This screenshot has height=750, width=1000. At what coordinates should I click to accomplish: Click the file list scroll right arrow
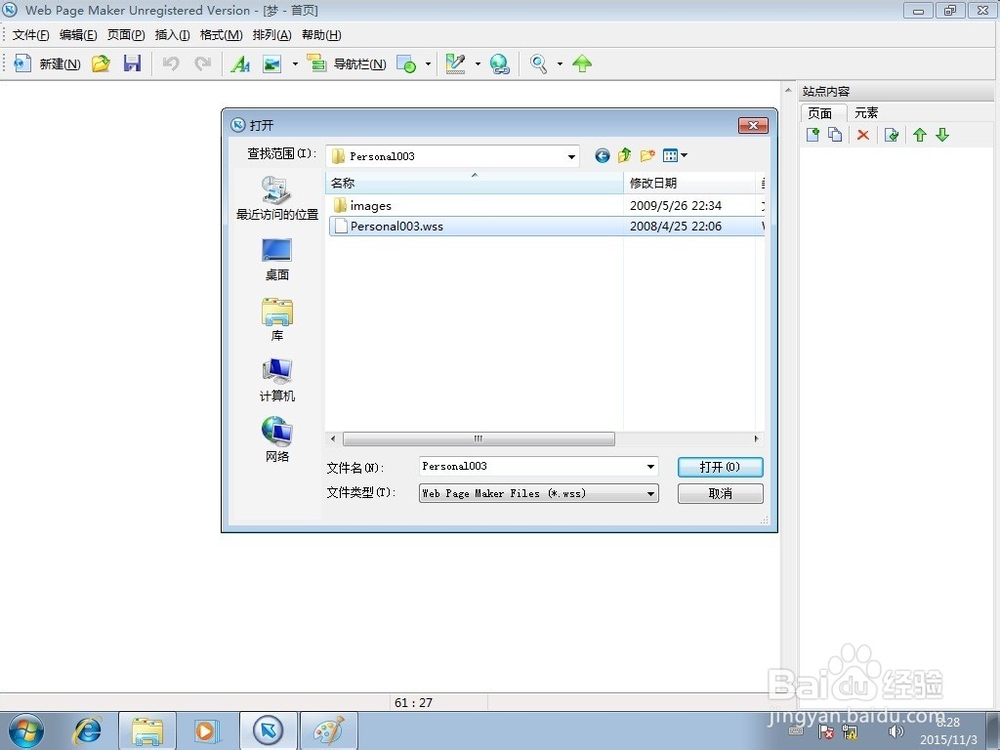pos(756,439)
